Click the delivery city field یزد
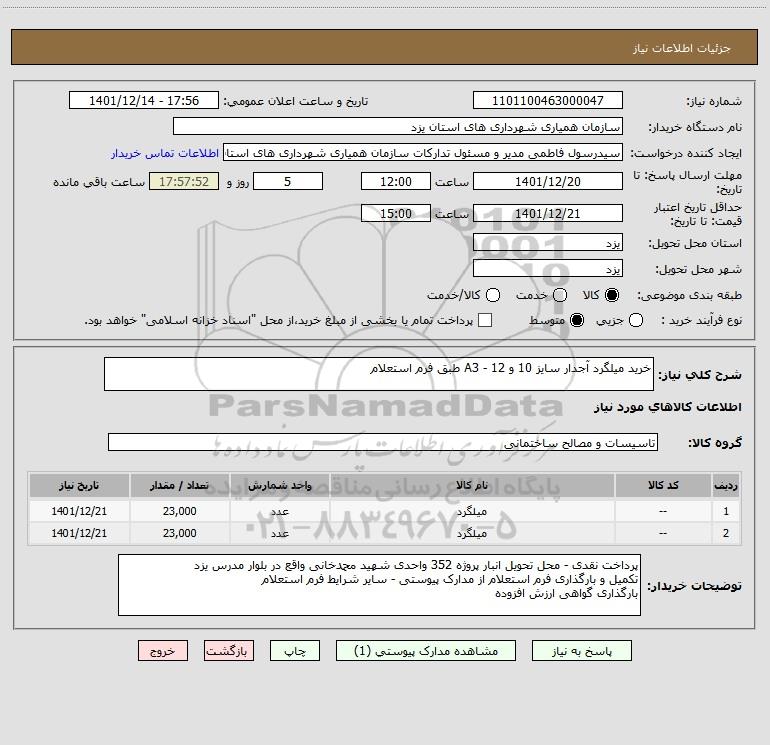 click(548, 269)
